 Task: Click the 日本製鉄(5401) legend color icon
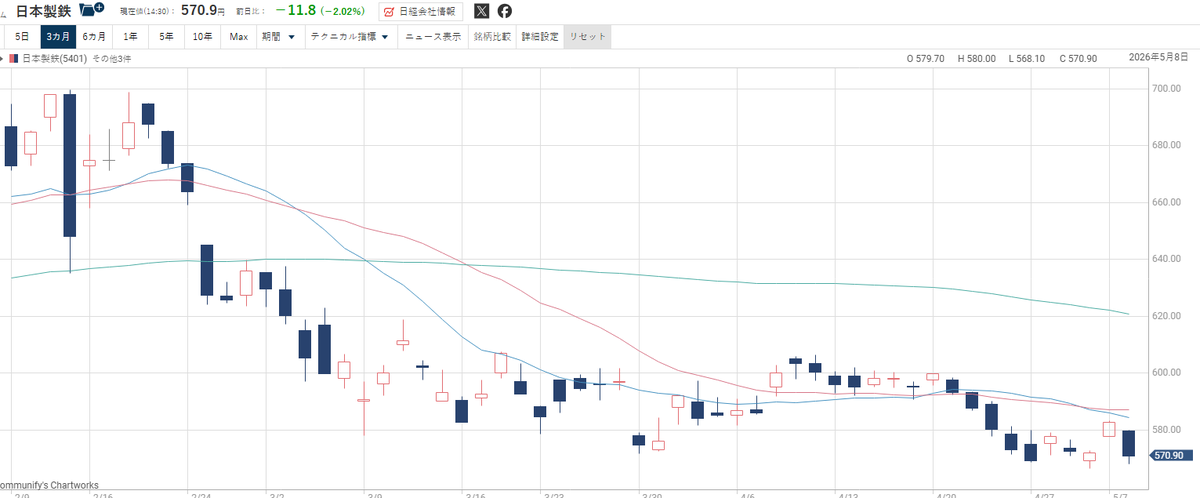[14, 59]
